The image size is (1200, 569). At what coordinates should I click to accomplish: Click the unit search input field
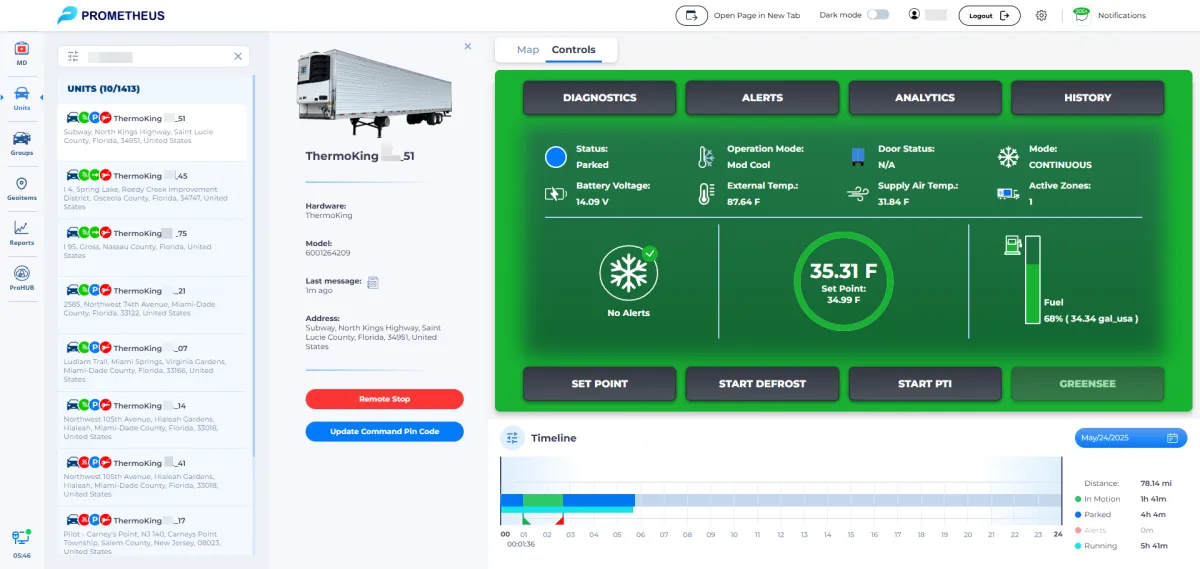[x=155, y=56]
